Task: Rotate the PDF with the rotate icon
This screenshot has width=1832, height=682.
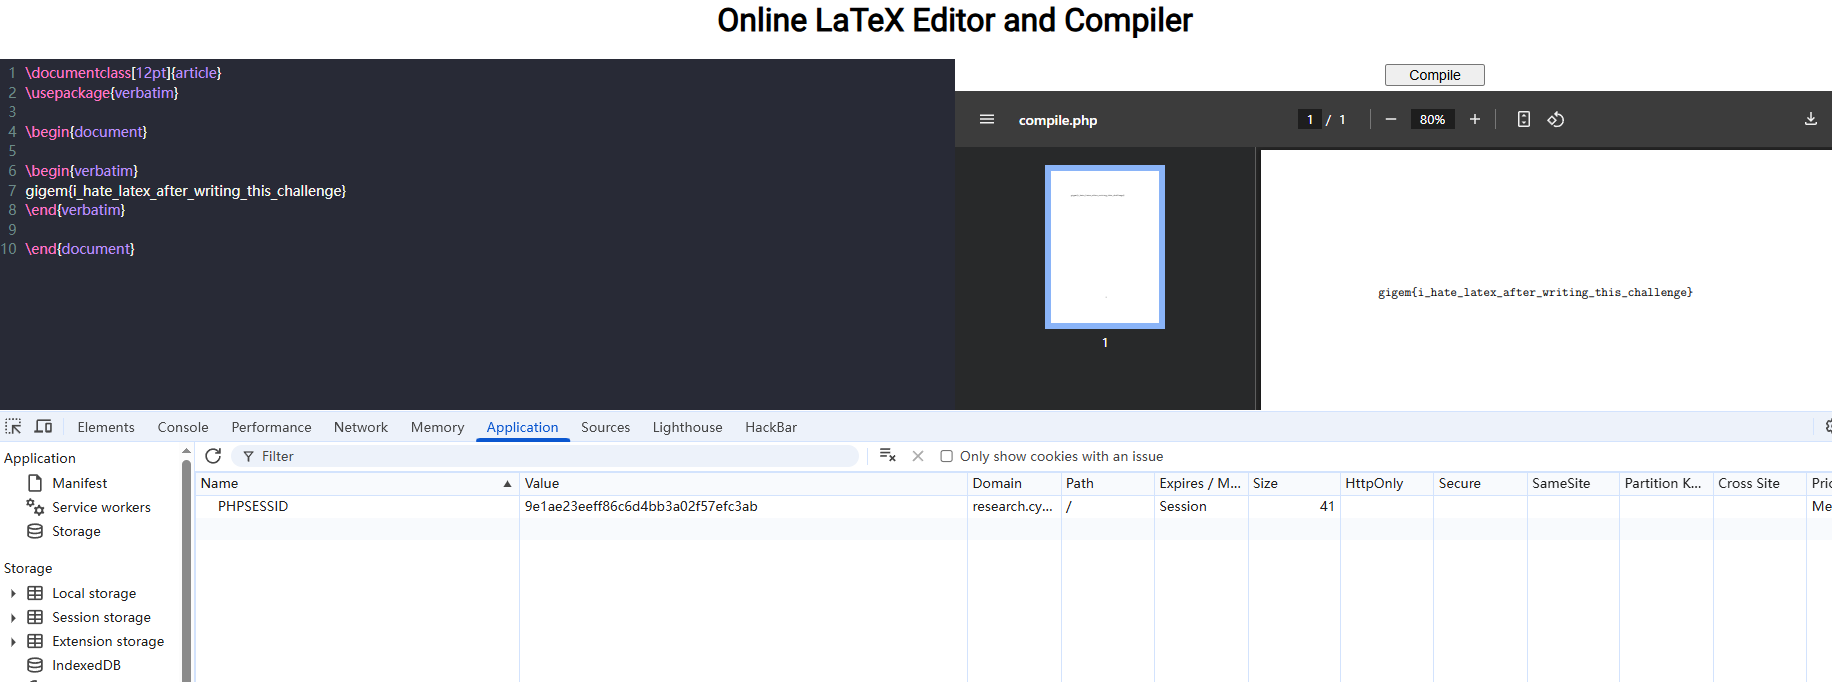Action: click(x=1555, y=120)
